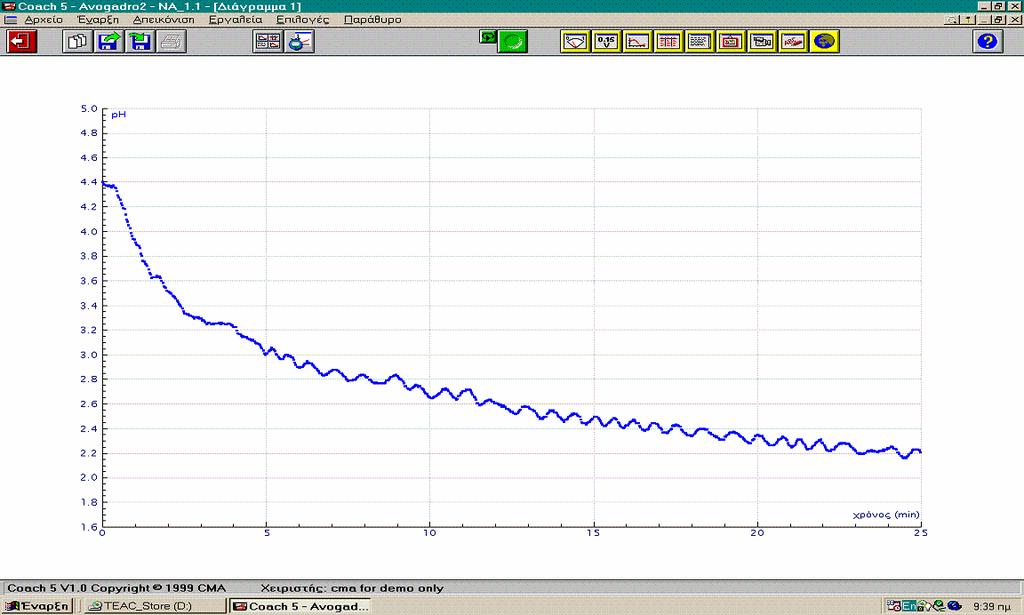The image size is (1024, 615).
Task: Open the Έναρξη menu in menu bar
Action: [98, 20]
